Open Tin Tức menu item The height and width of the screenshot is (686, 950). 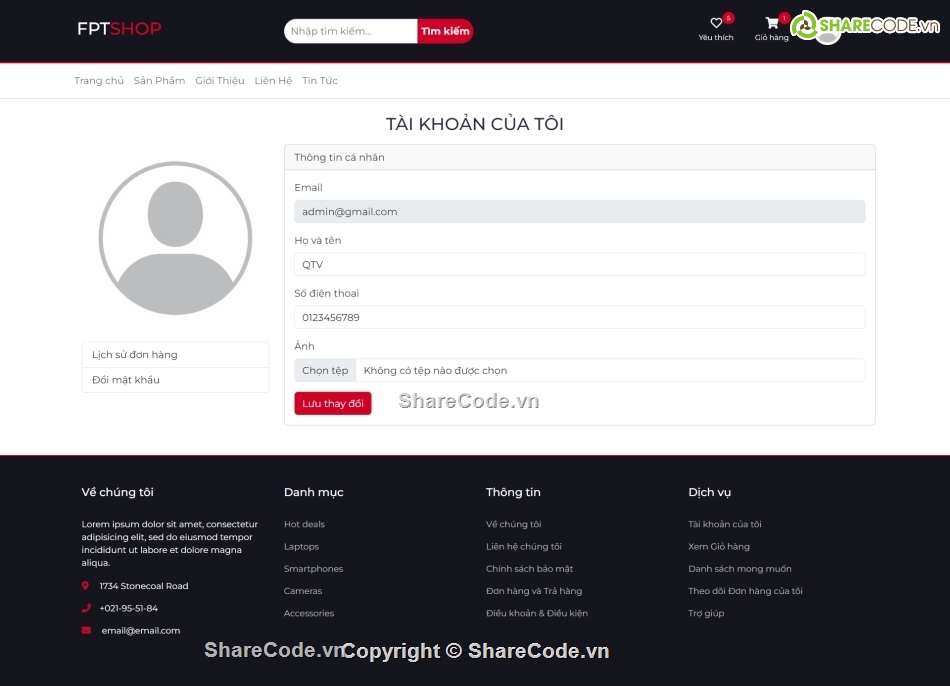click(x=320, y=81)
